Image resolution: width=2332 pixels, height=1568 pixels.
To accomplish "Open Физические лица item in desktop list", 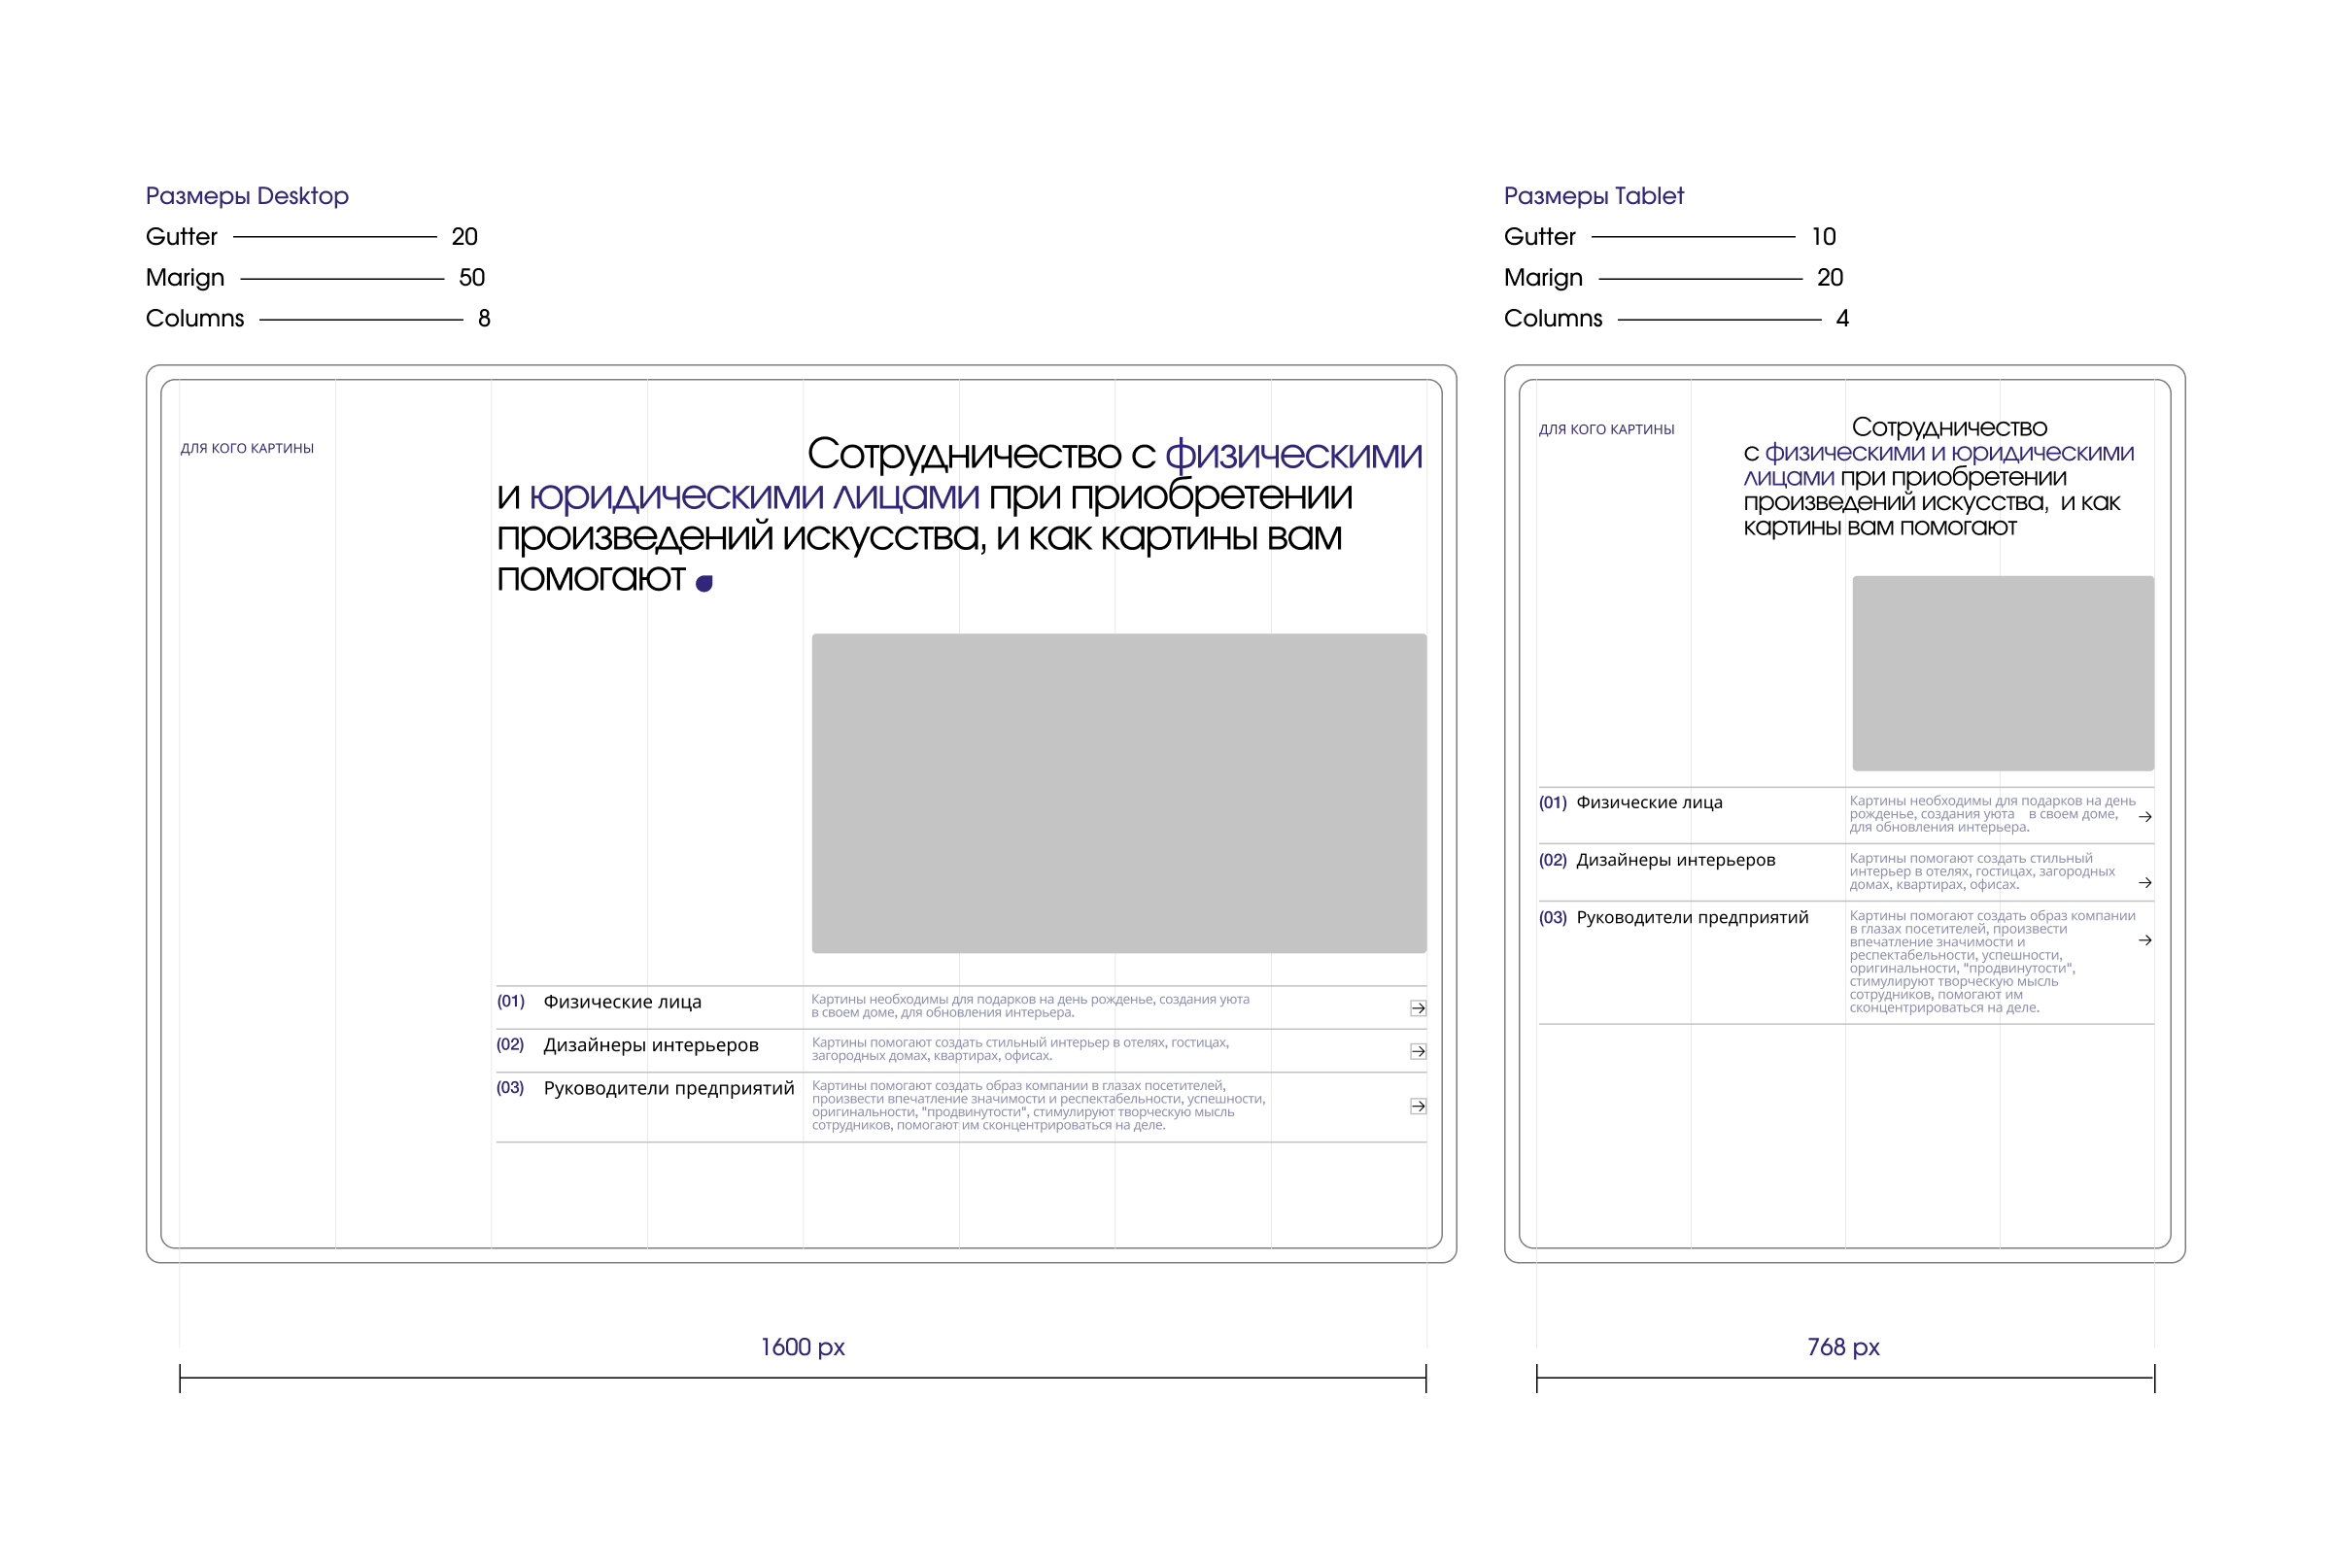I will 622,1002.
